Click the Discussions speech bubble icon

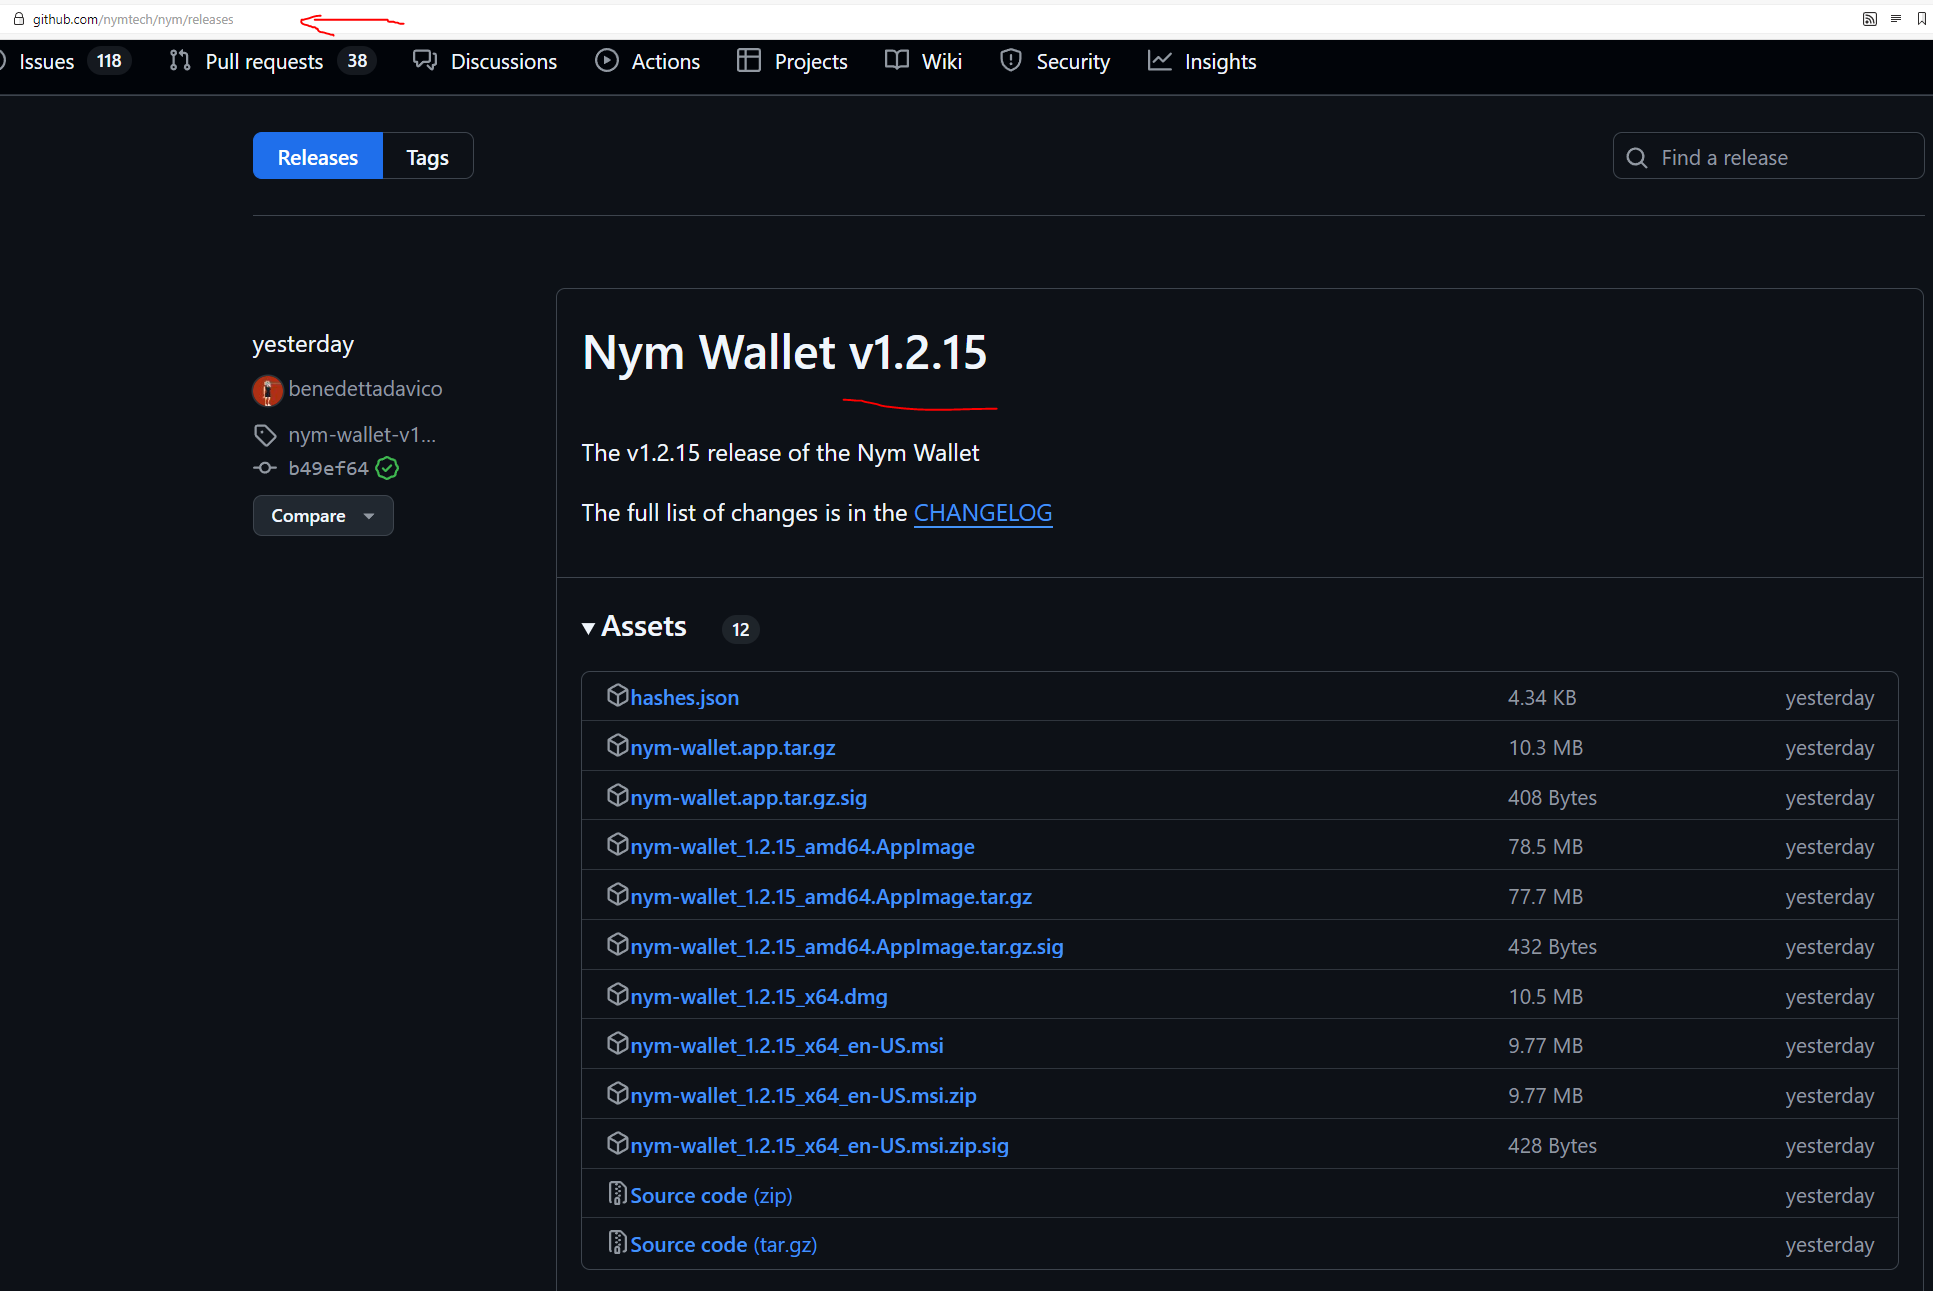(x=425, y=61)
